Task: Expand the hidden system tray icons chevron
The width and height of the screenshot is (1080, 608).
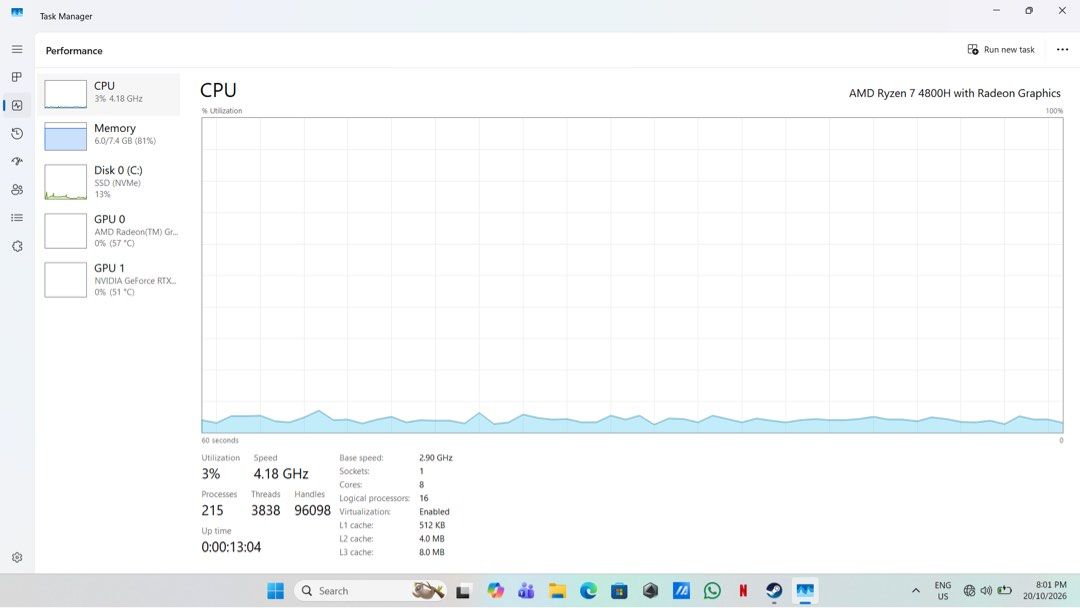Action: 915,591
